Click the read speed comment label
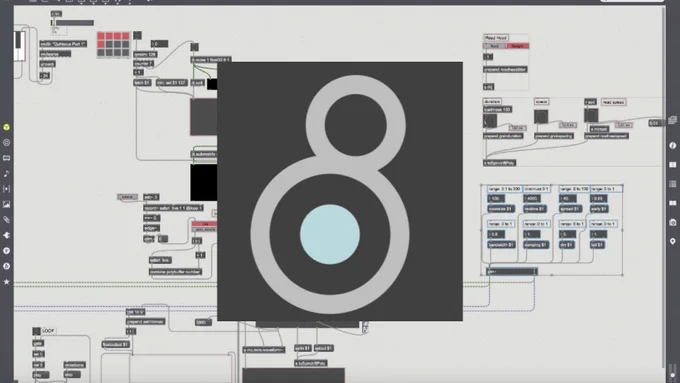This screenshot has height=383, width=680. pos(613,102)
